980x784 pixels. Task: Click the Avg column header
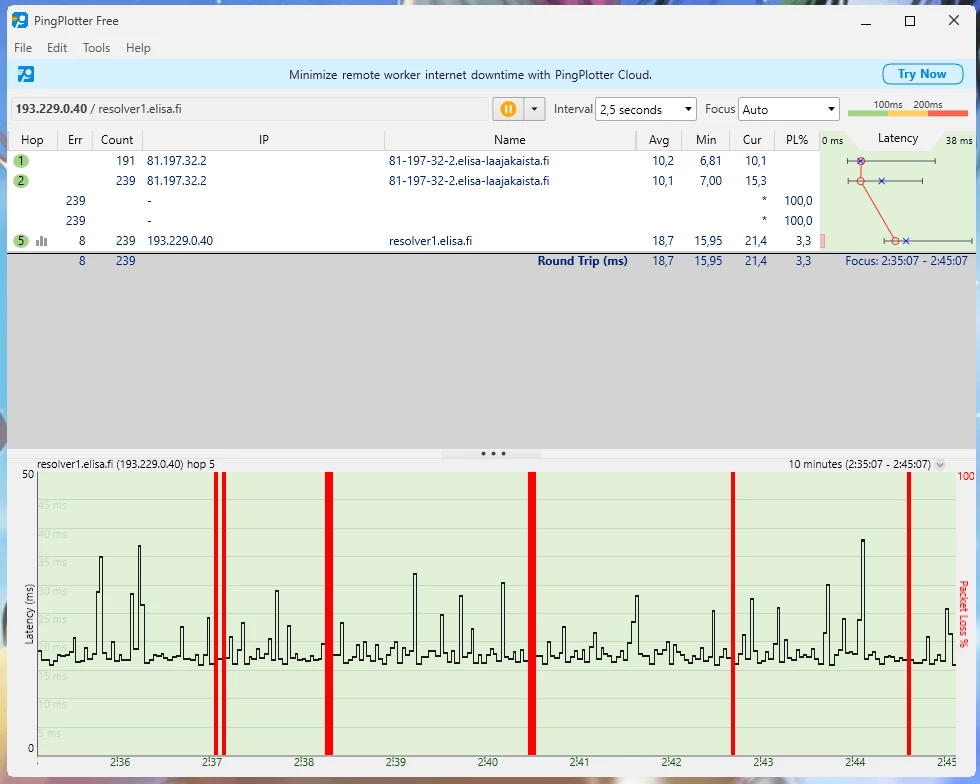659,140
